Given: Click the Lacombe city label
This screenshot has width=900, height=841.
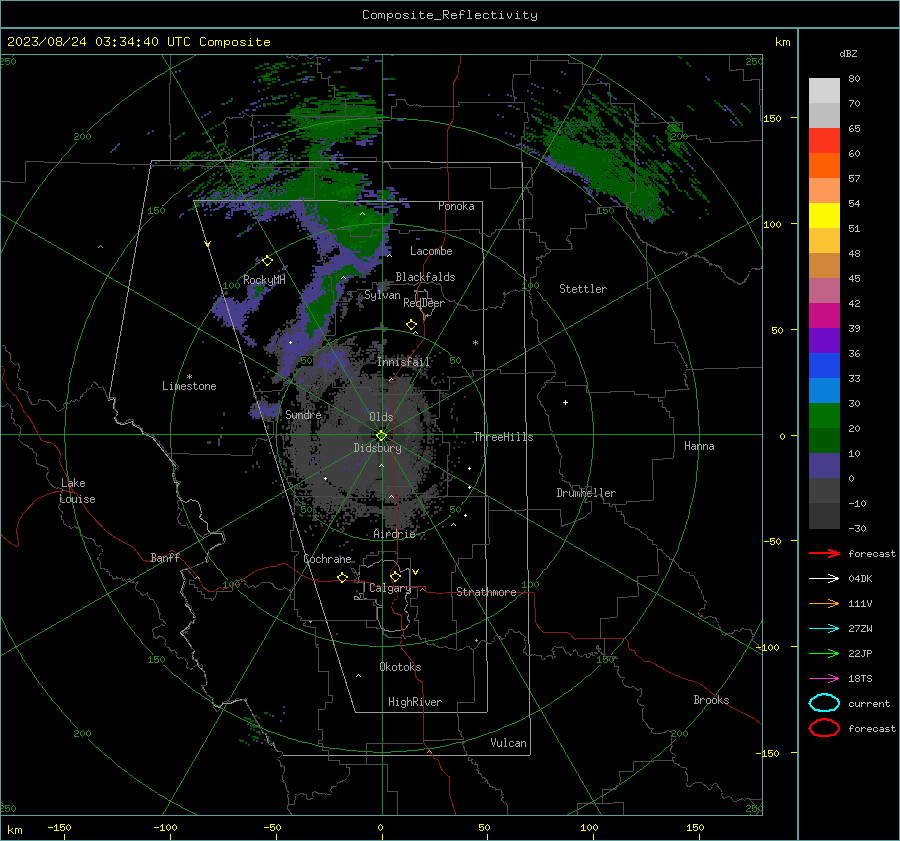Looking at the screenshot, I should click(431, 251).
